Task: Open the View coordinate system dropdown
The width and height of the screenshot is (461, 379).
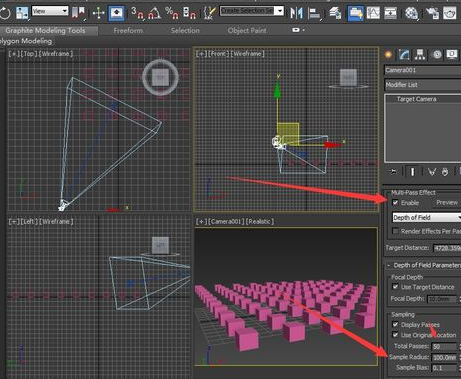Action: tap(50, 11)
